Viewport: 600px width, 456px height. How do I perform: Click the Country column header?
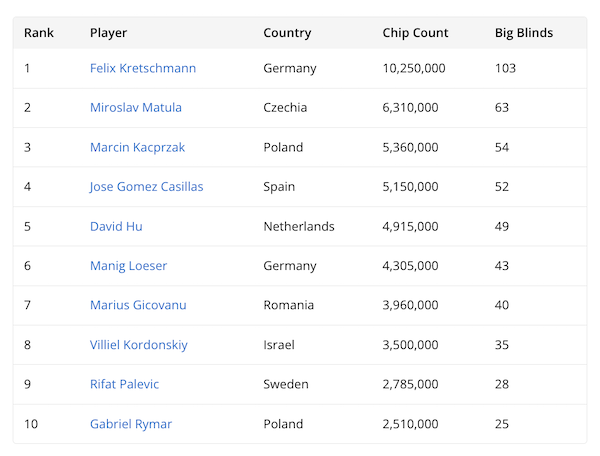(287, 33)
